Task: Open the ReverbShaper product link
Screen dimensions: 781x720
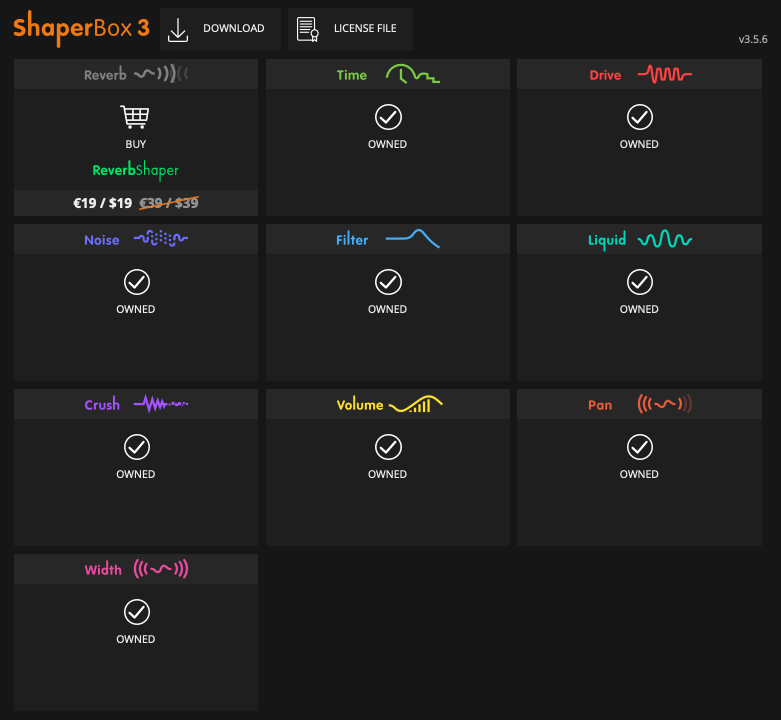Action: pos(135,170)
